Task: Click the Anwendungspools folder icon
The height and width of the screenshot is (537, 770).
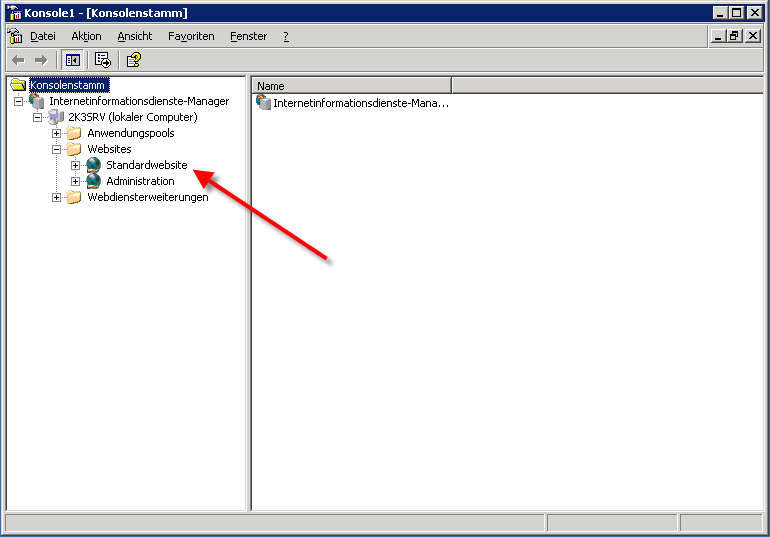Action: tap(74, 133)
